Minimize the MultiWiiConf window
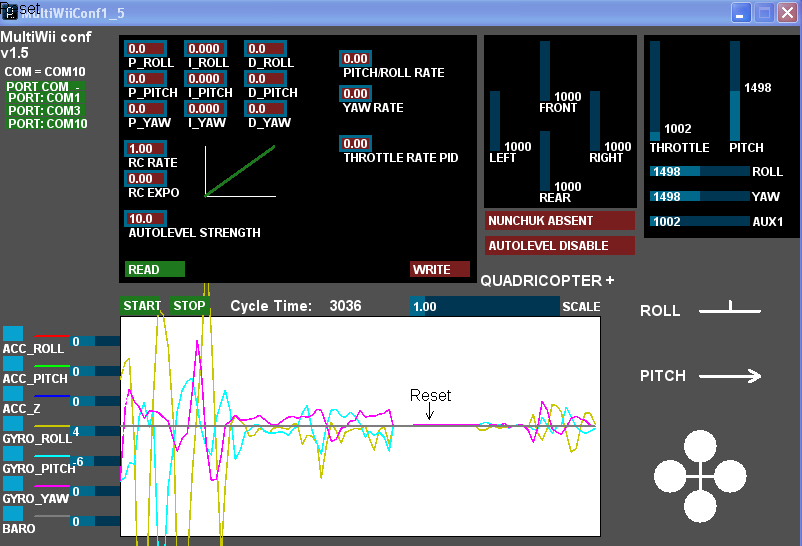802x546 pixels. pyautogui.click(x=740, y=12)
